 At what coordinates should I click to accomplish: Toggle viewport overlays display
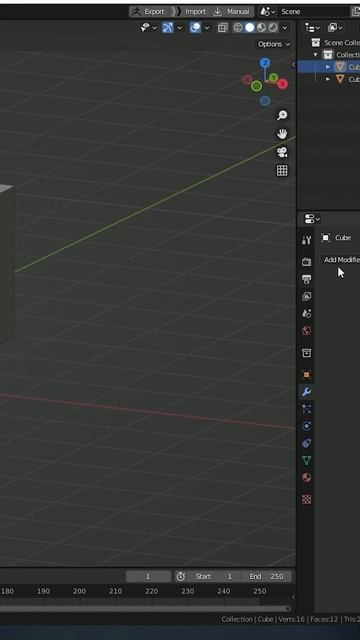click(x=195, y=28)
